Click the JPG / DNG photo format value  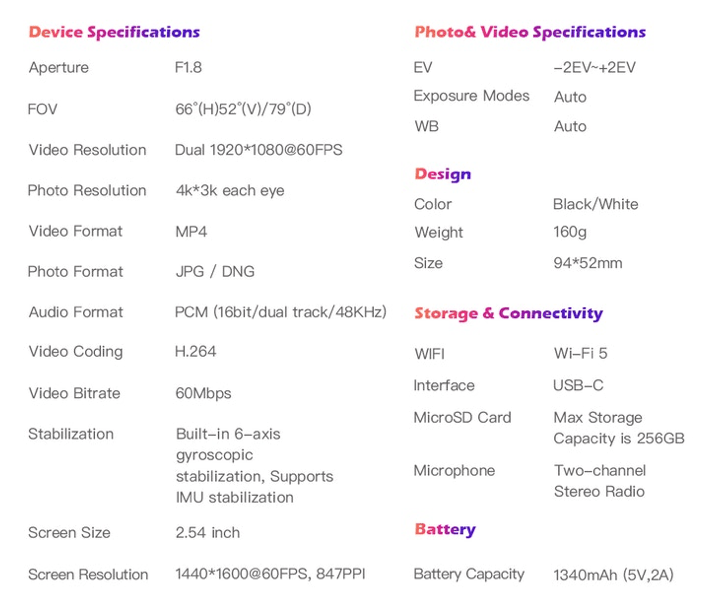tap(215, 272)
